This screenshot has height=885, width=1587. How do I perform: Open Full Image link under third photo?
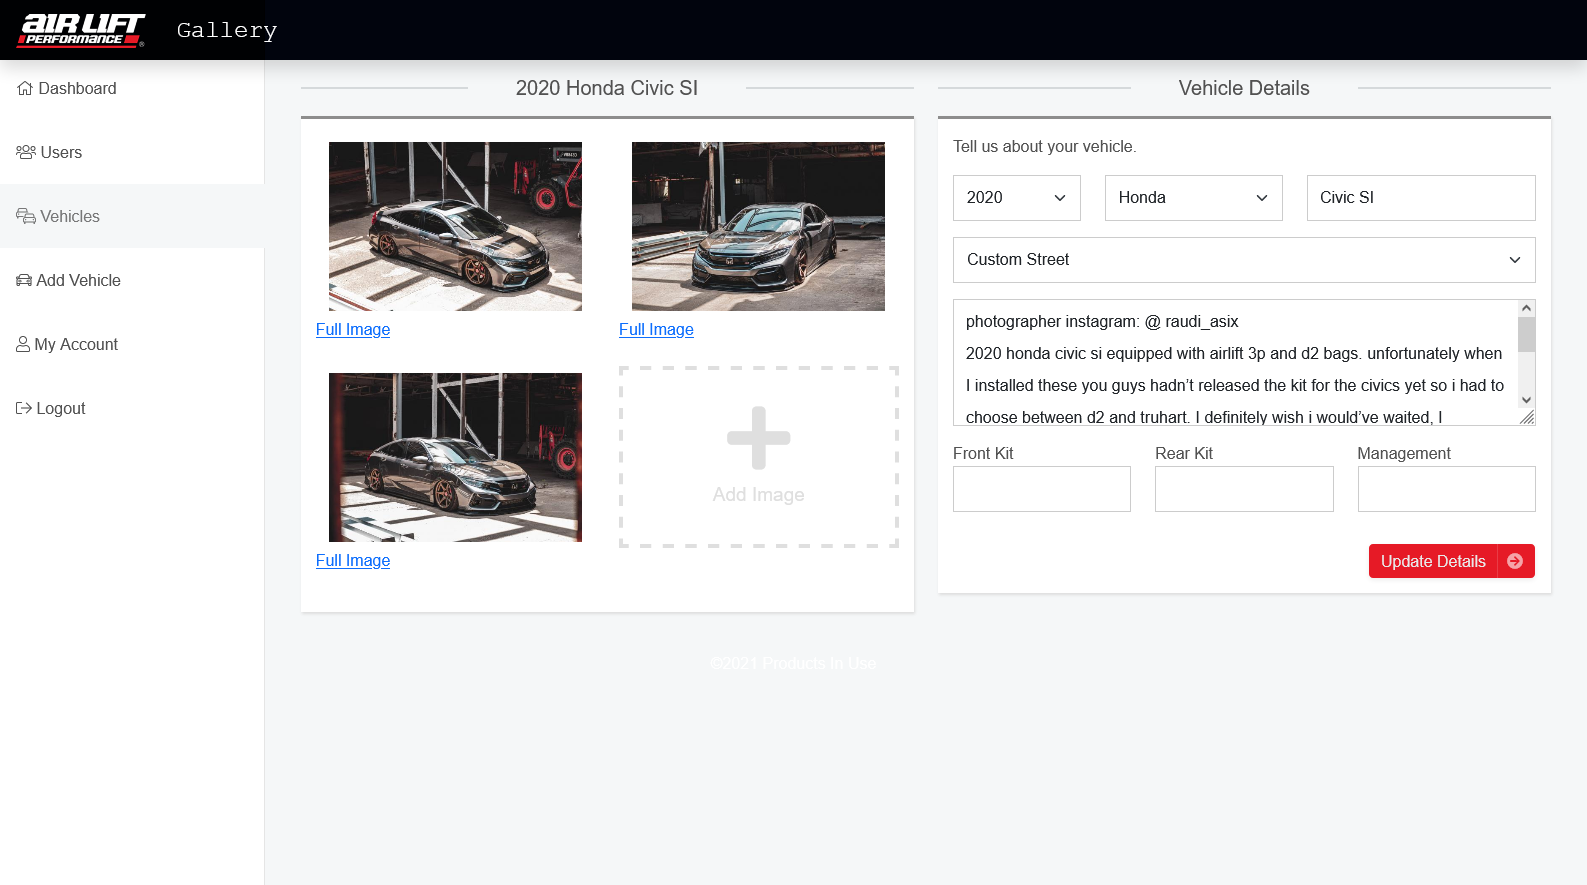coord(353,560)
